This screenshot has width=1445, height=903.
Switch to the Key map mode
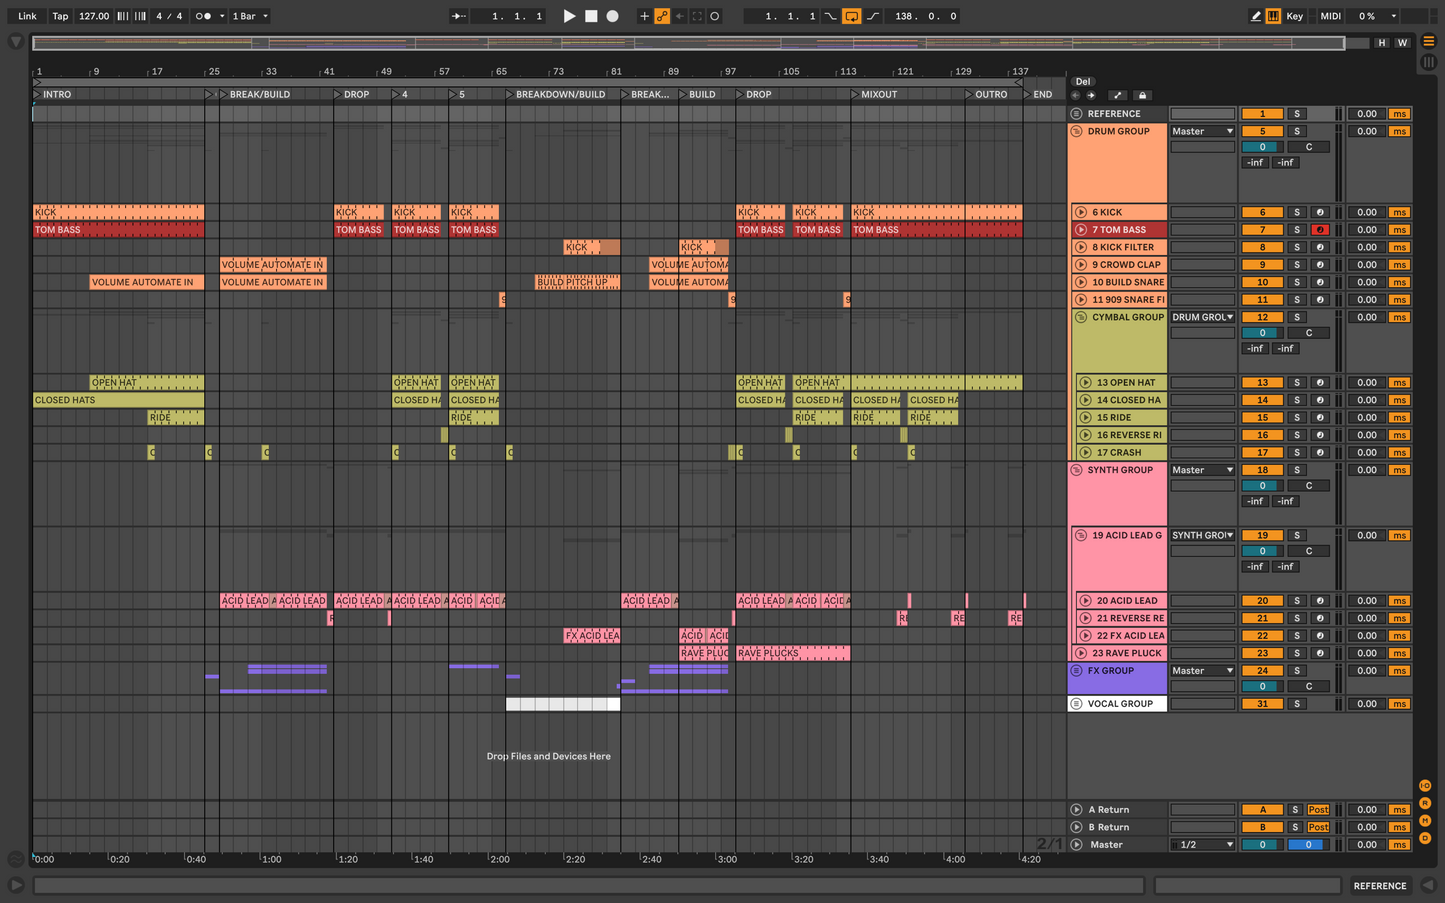pyautogui.click(x=1294, y=16)
